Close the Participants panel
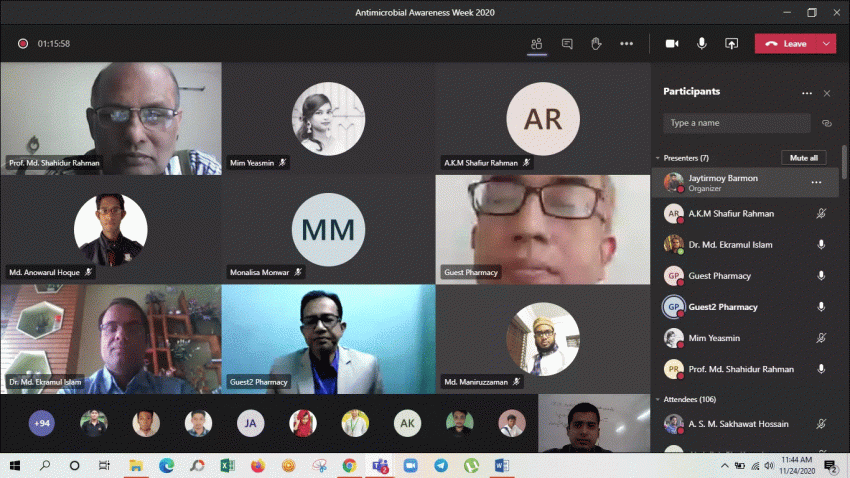Screen dimensions: 850x478 coord(827,93)
